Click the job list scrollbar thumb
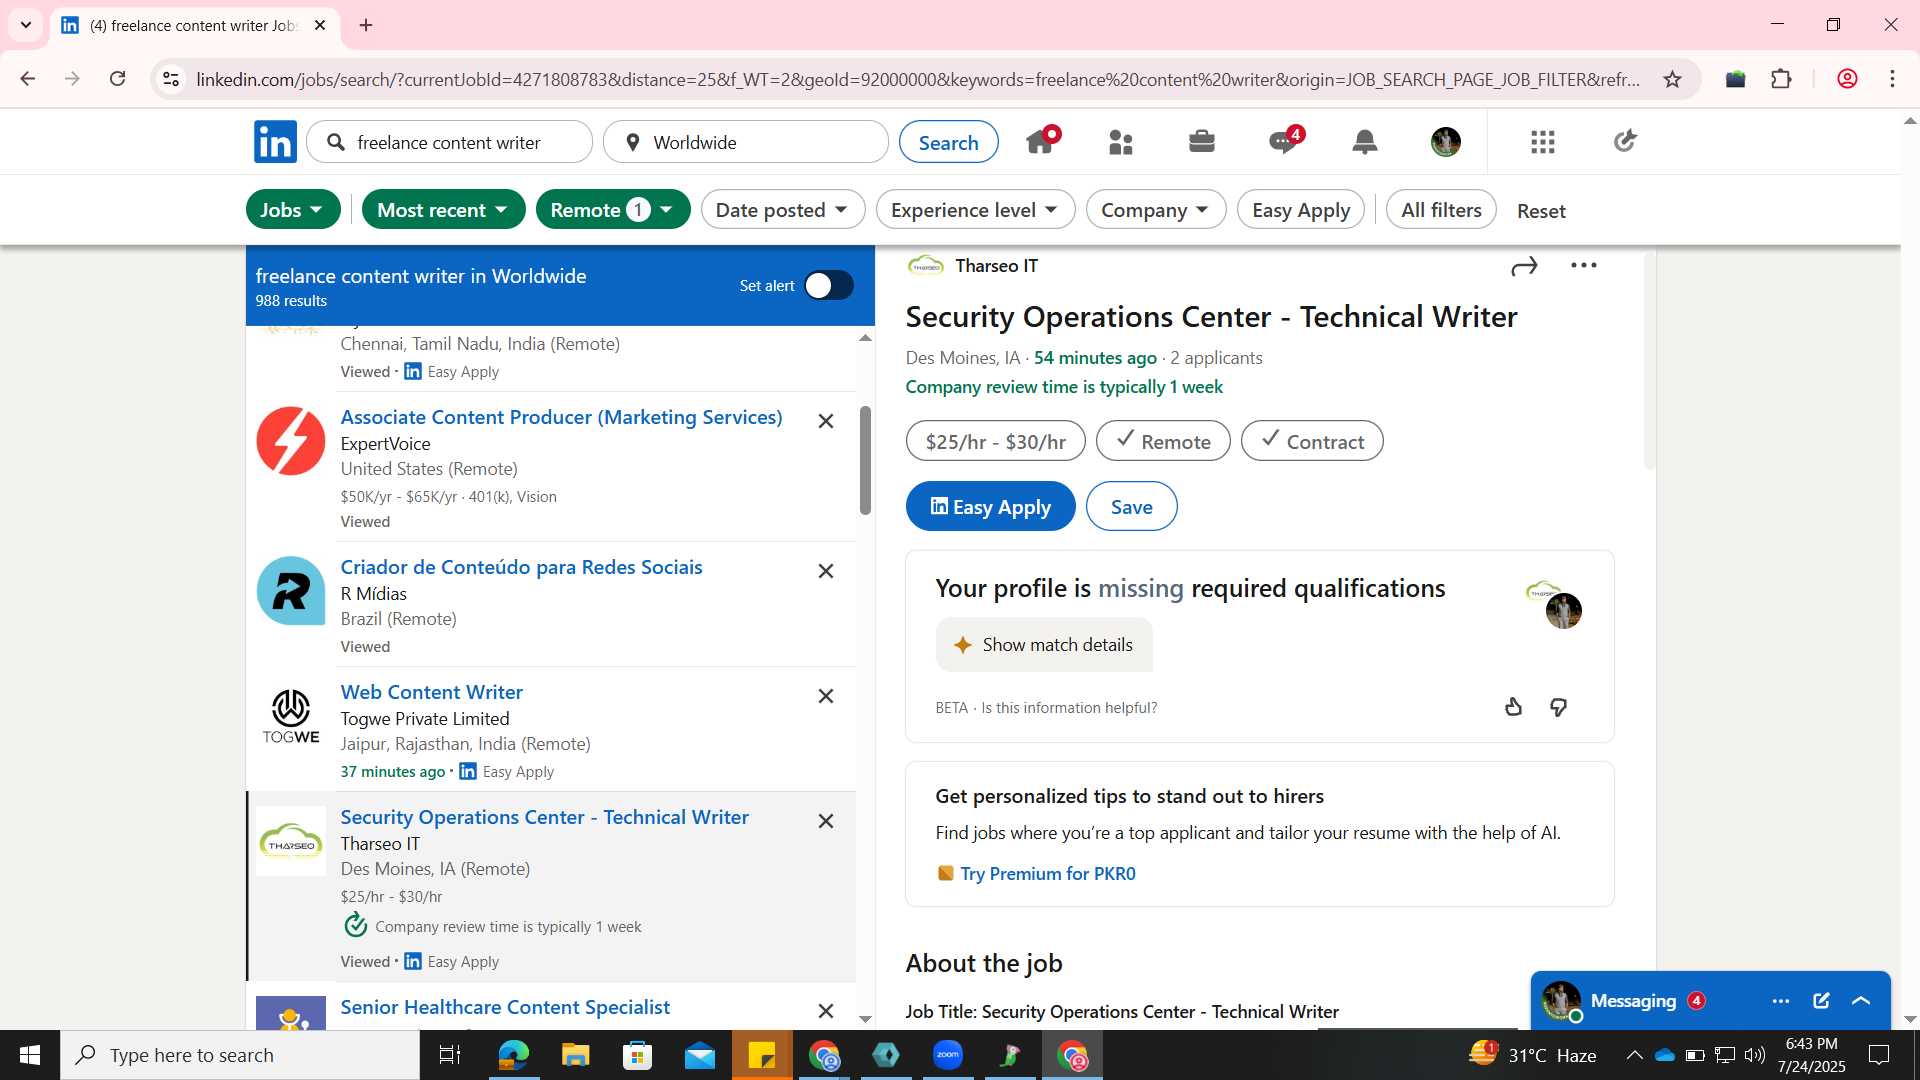The width and height of the screenshot is (1920, 1080). click(x=865, y=461)
